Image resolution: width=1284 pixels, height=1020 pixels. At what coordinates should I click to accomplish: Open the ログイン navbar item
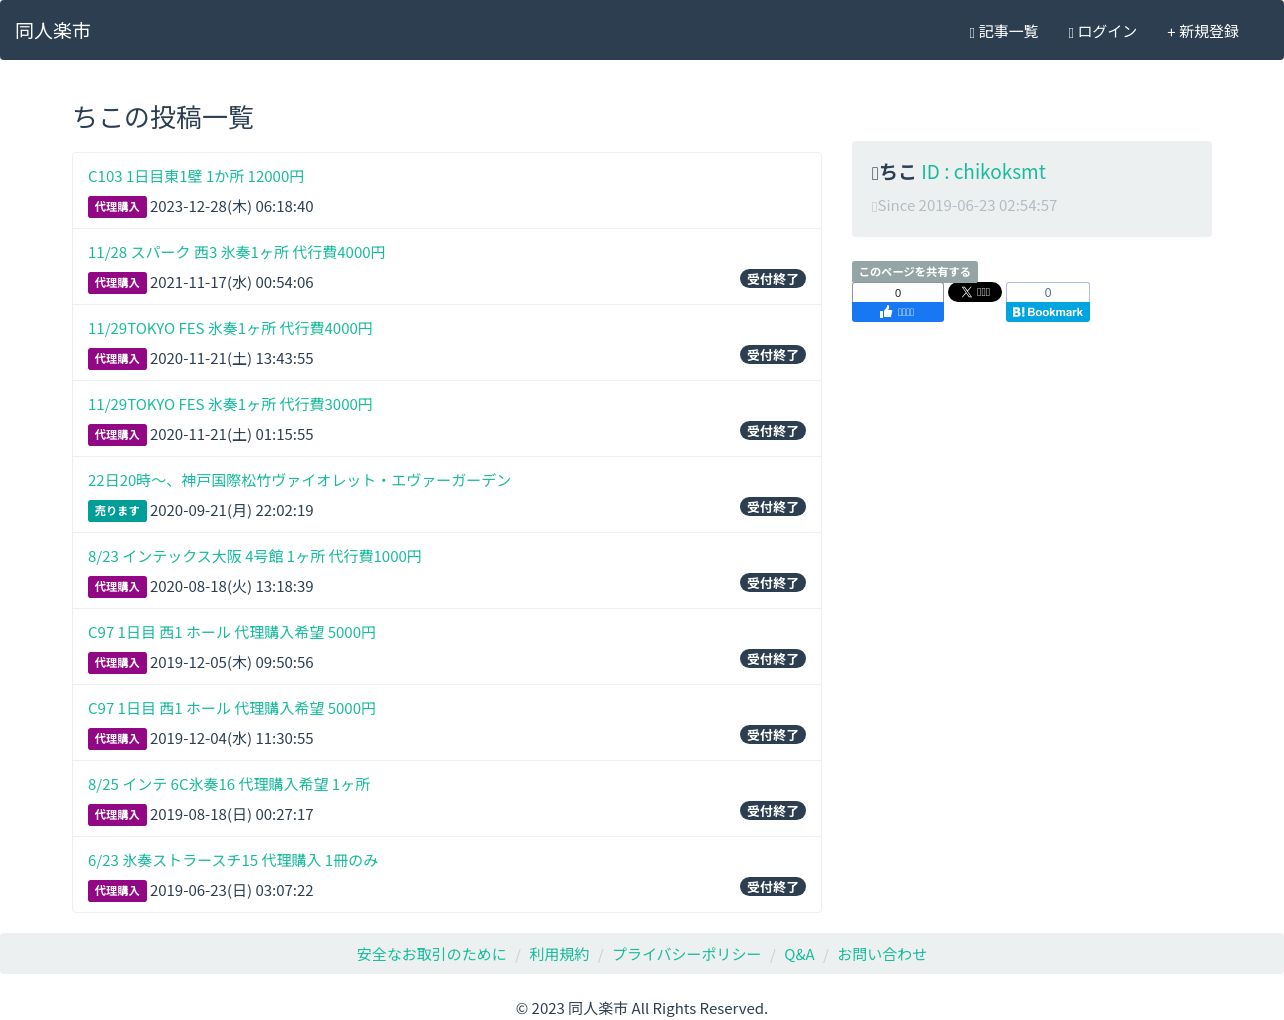(x=1103, y=32)
